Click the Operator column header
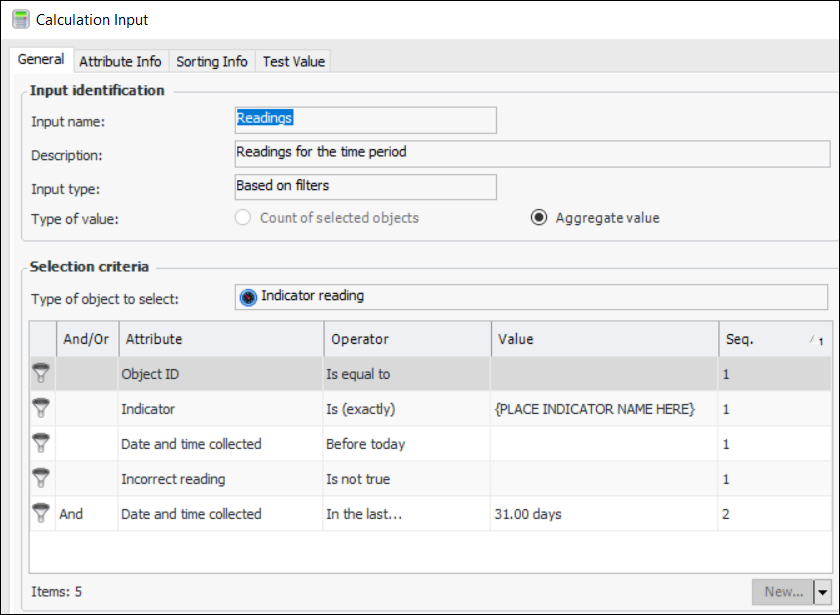The image size is (840, 615). coord(406,339)
